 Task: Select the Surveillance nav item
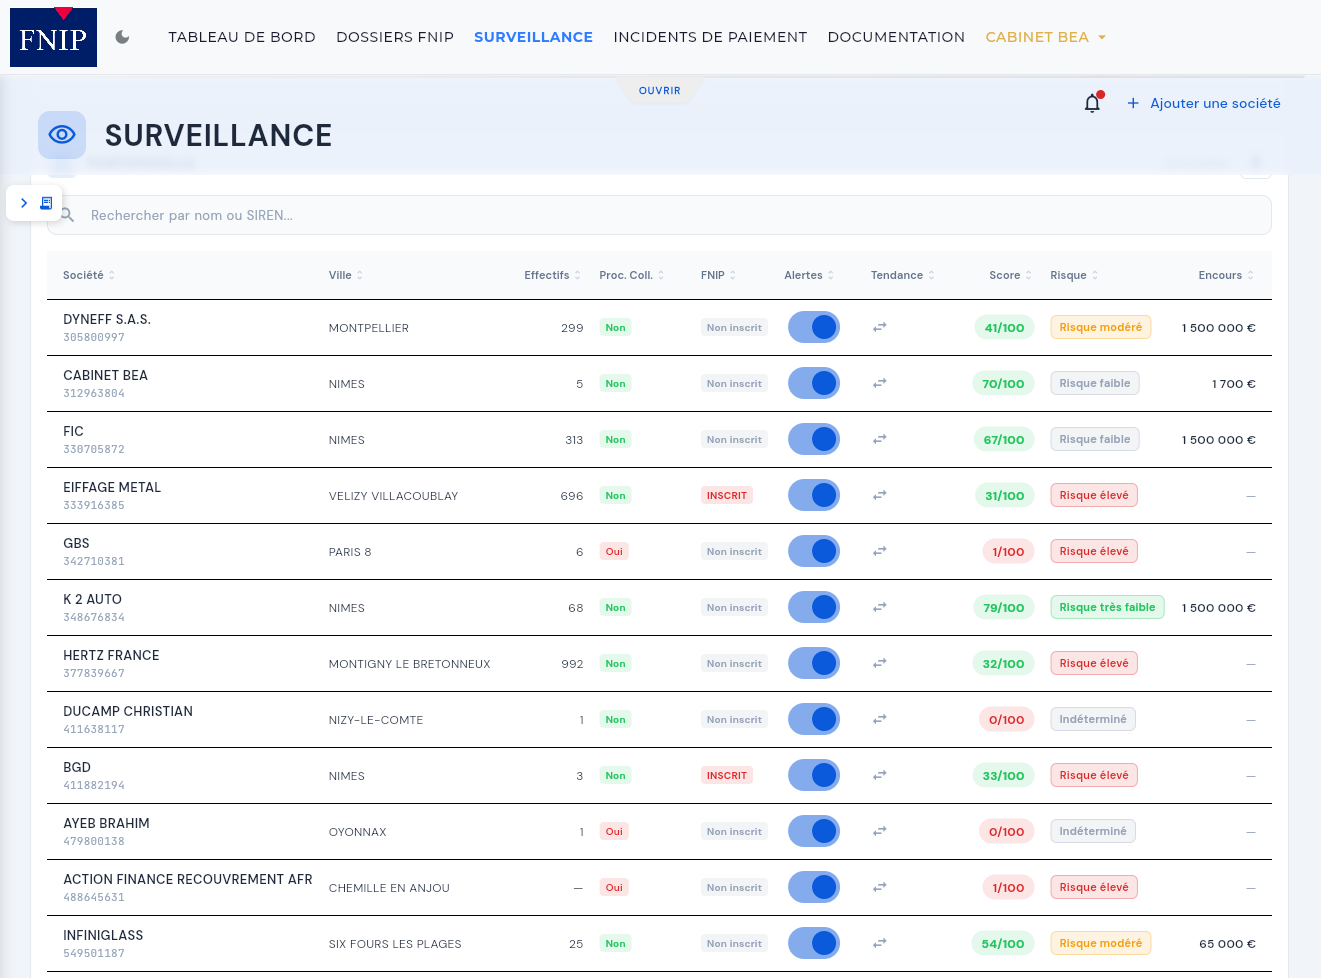click(533, 37)
